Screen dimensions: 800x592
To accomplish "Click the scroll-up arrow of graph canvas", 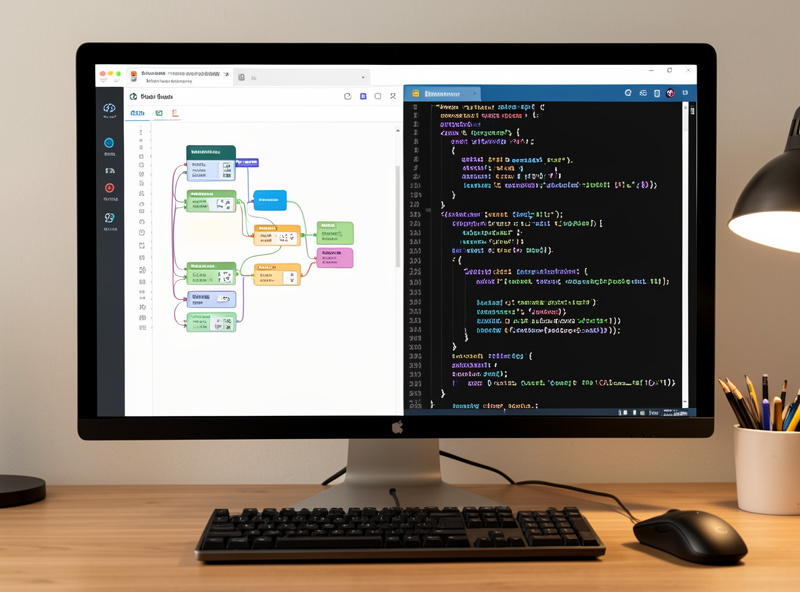I will coord(398,131).
